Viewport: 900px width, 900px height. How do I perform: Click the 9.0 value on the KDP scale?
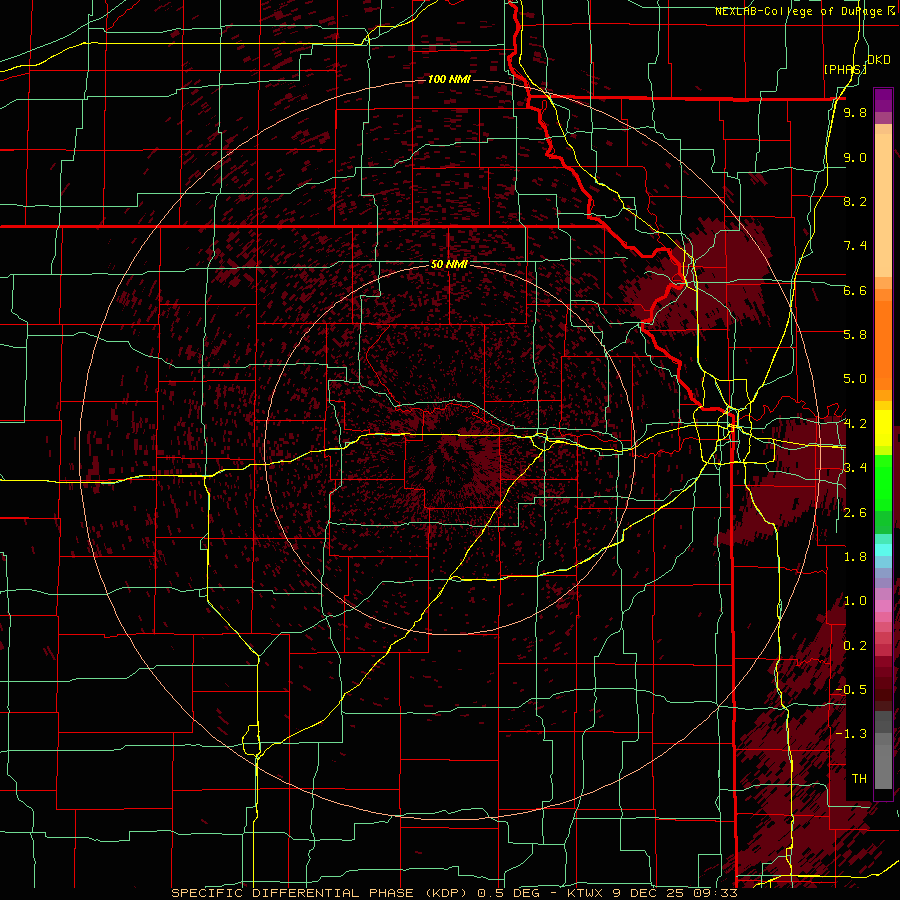click(x=855, y=158)
